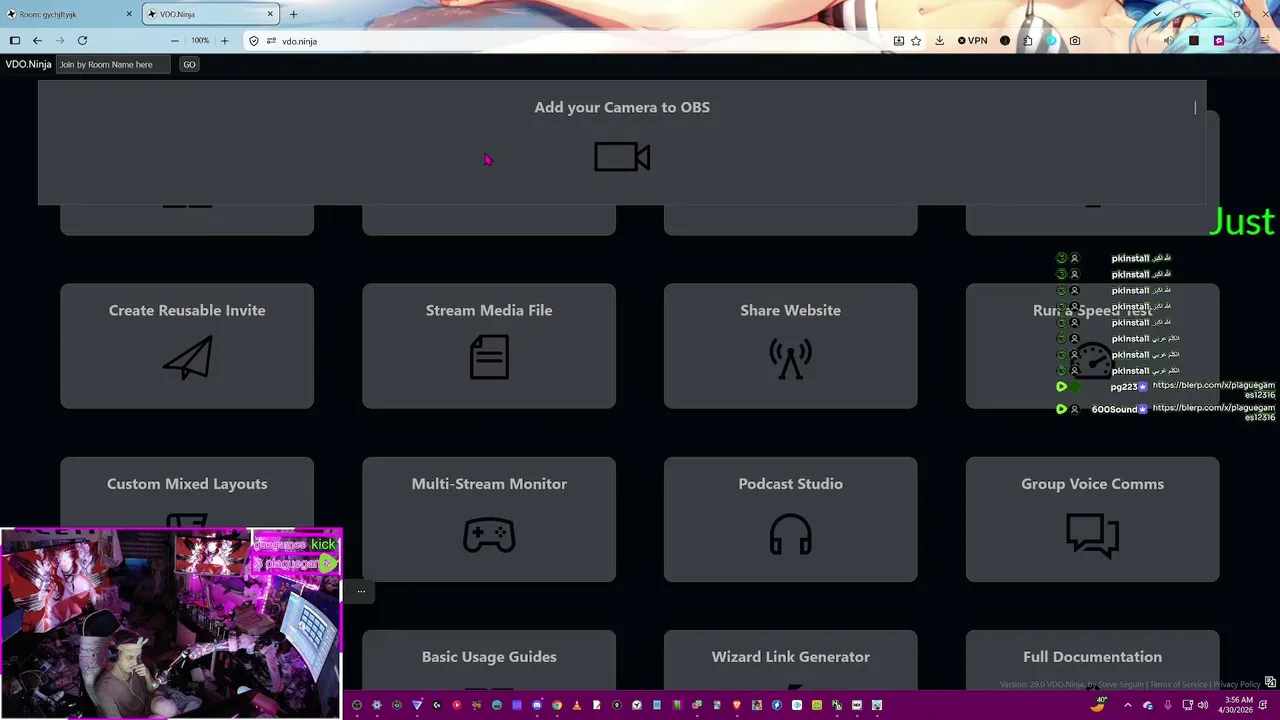1280x720 pixels.
Task: Open the extensions puzzle icon
Action: click(x=1028, y=41)
